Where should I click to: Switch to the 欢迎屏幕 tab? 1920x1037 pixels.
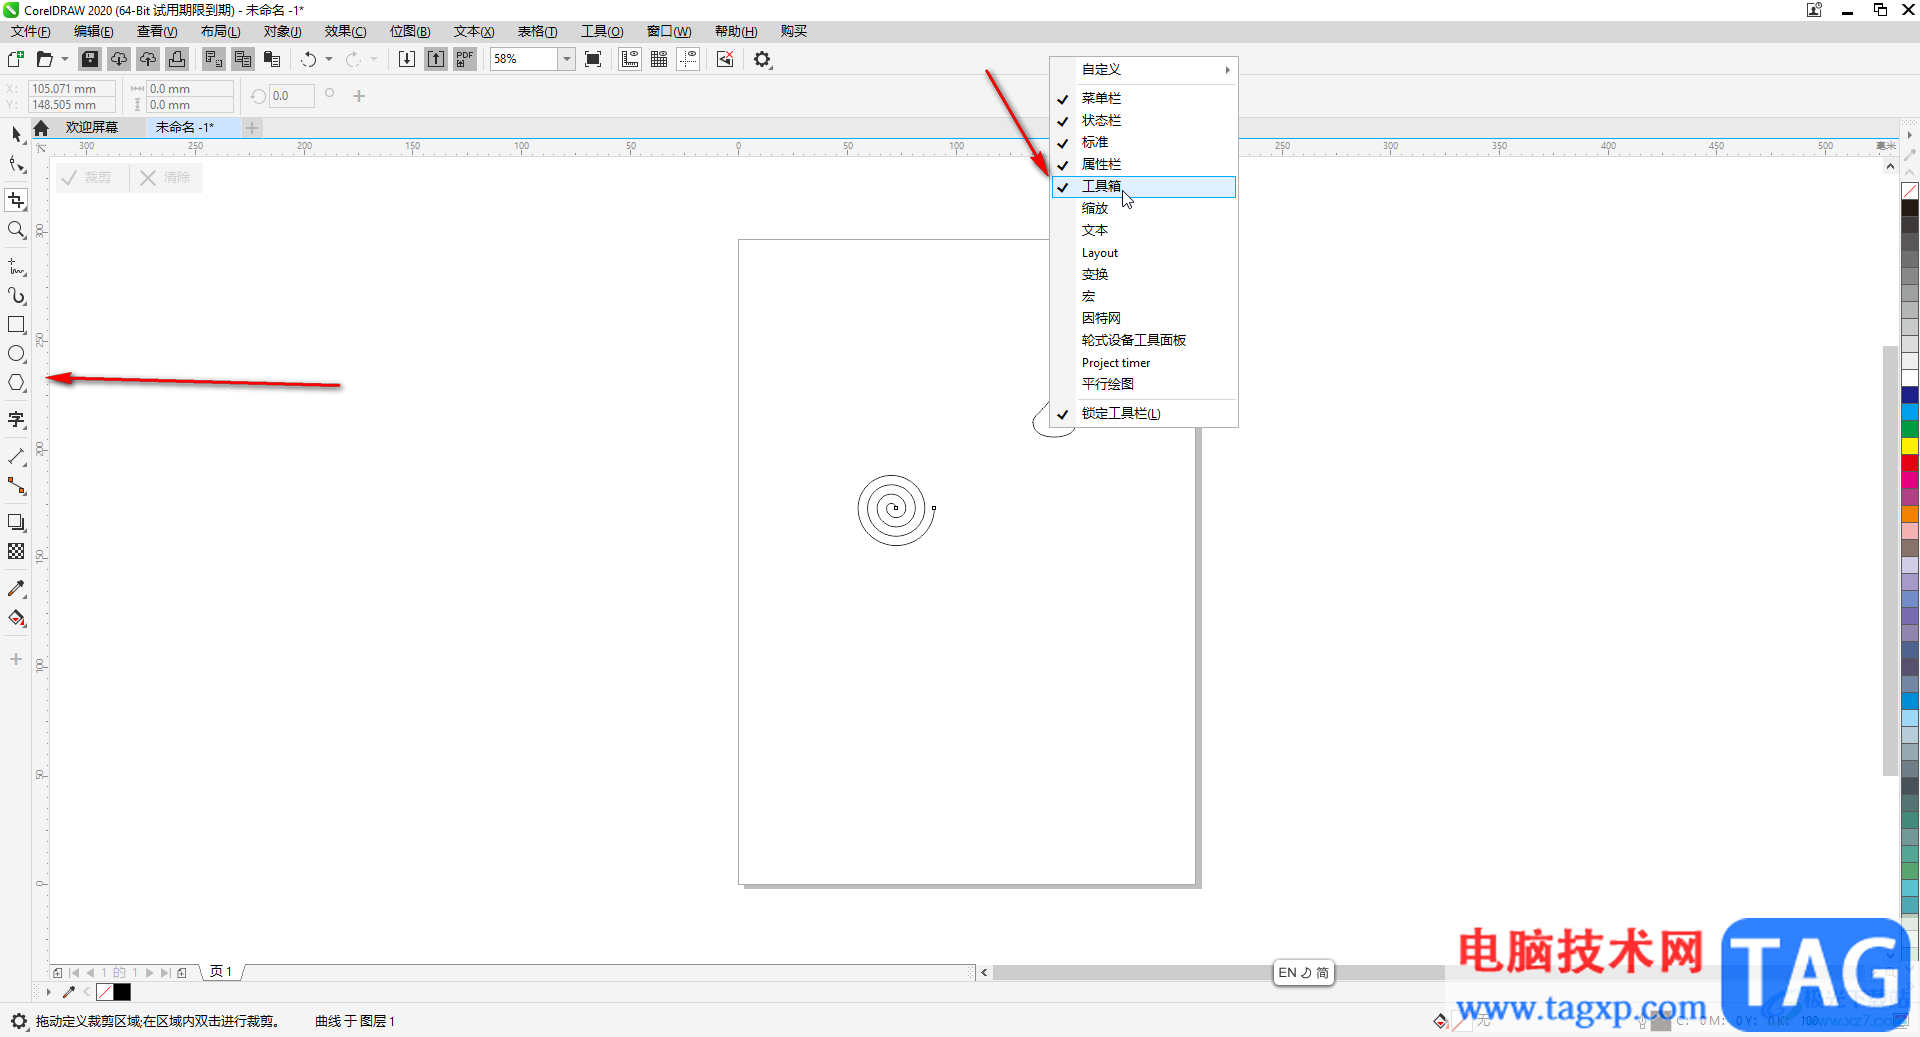tap(92, 127)
